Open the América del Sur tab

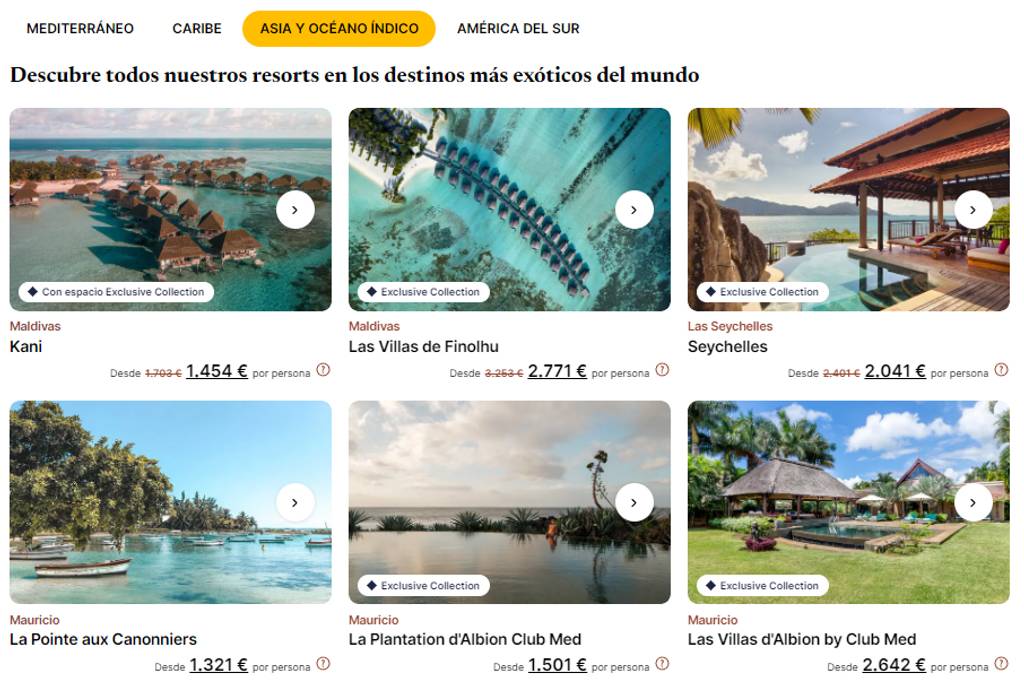coord(518,29)
